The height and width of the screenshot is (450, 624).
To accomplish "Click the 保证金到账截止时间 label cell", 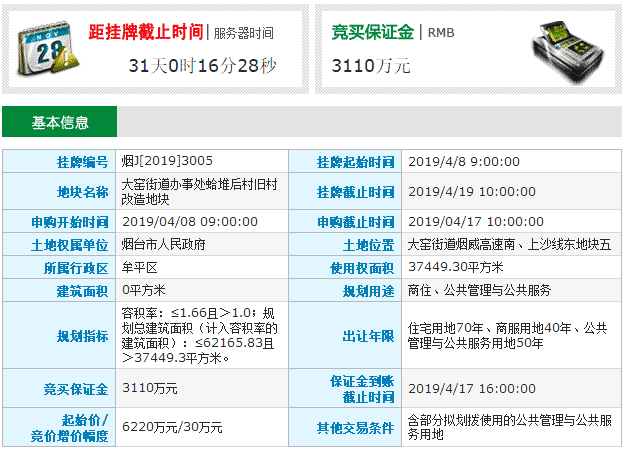I will click(345, 388).
